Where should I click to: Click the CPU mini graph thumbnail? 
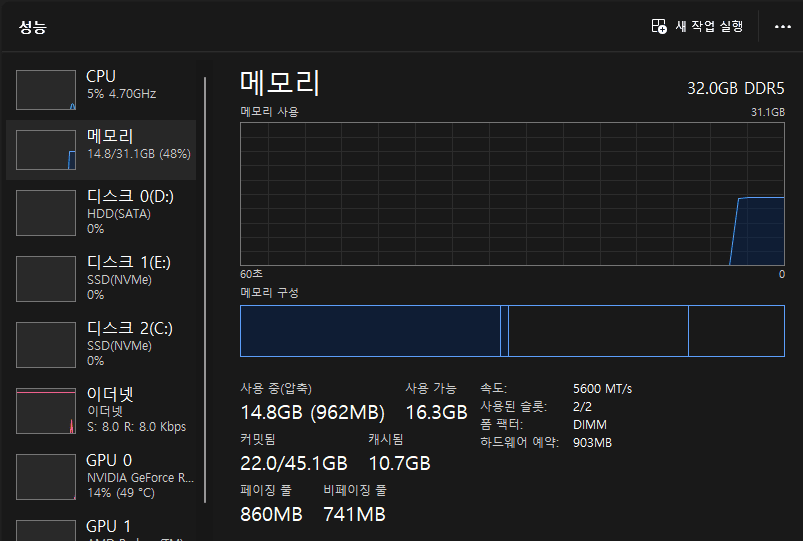pos(46,90)
